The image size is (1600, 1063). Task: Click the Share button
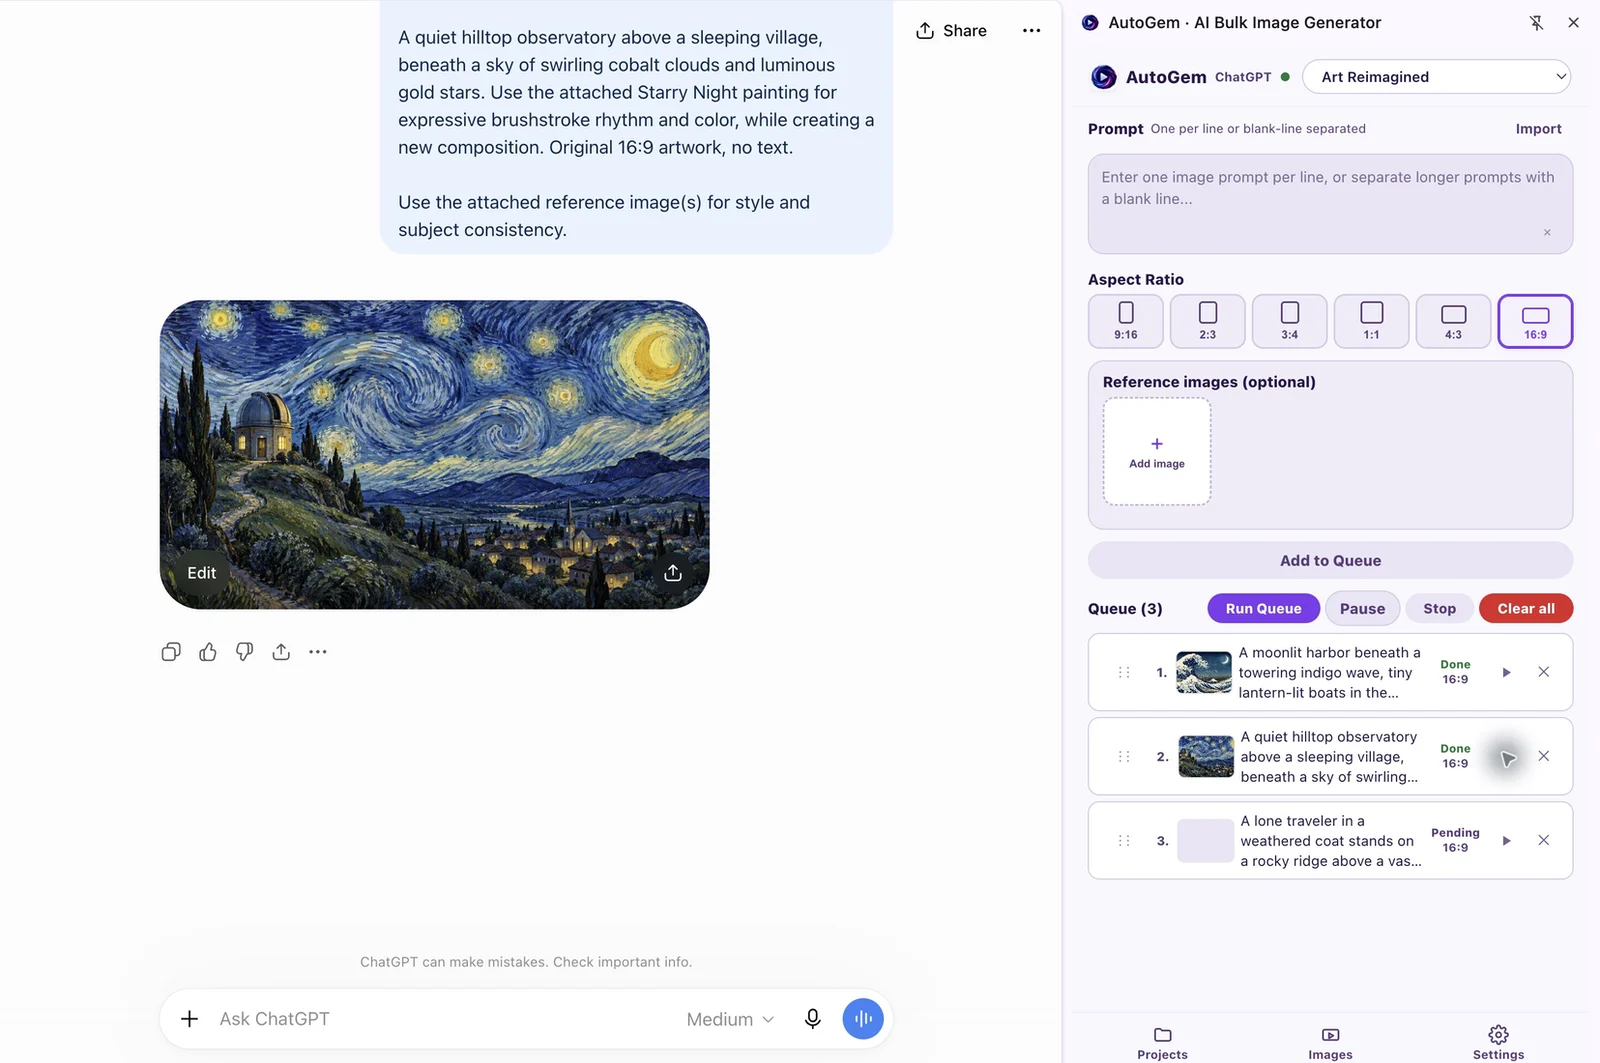point(951,31)
